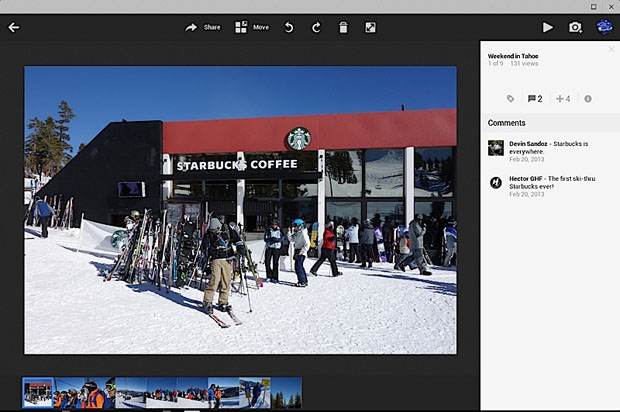Click Devin Sandoz's avatar
Image resolution: width=620 pixels, height=412 pixels.
tap(495, 148)
